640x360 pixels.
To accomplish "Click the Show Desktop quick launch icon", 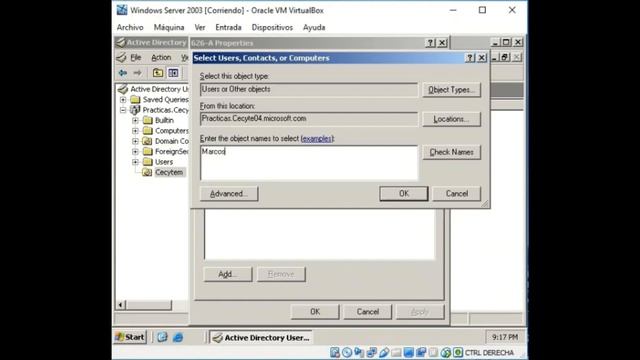I will pyautogui.click(x=162, y=337).
